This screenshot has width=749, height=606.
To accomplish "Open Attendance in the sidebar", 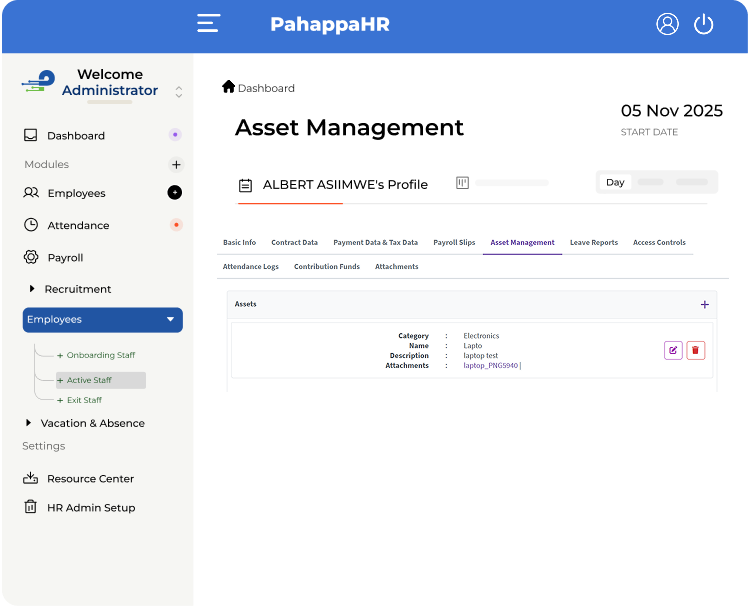I will (x=78, y=225).
